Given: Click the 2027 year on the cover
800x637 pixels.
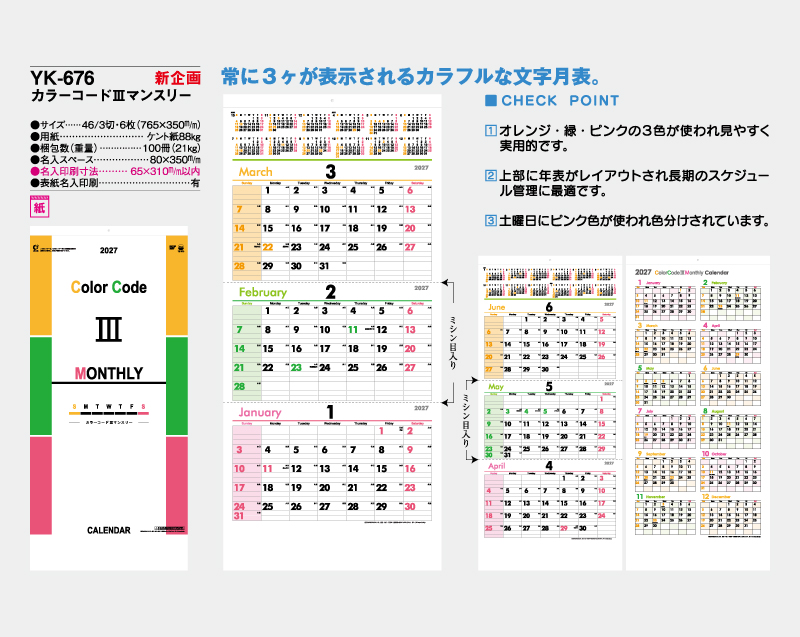Looking at the screenshot, I should pyautogui.click(x=109, y=250).
